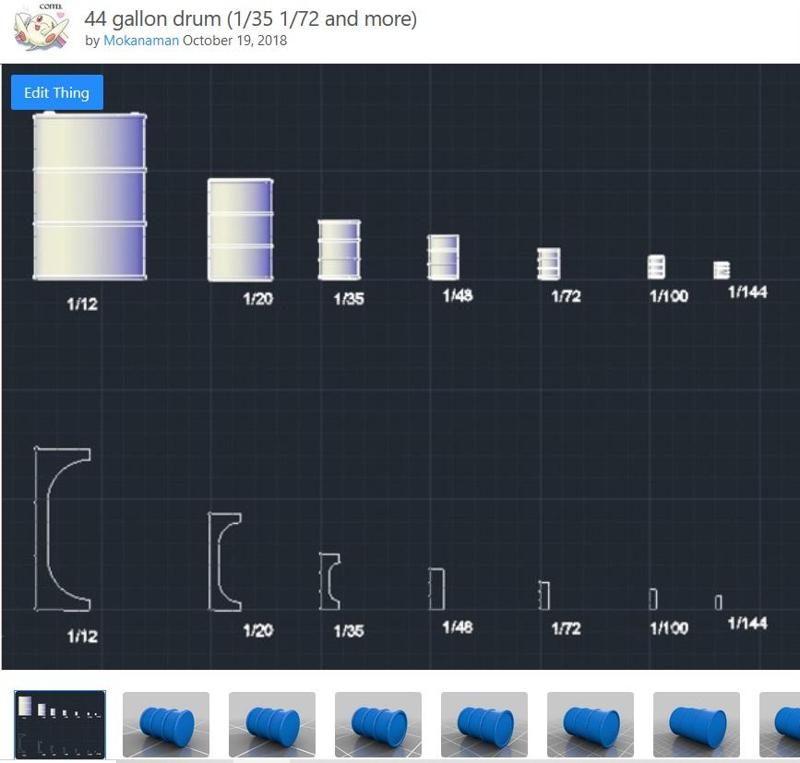800x763 pixels.
Task: Click the 1/72 scale drum rendering
Action: pyautogui.click(x=548, y=263)
